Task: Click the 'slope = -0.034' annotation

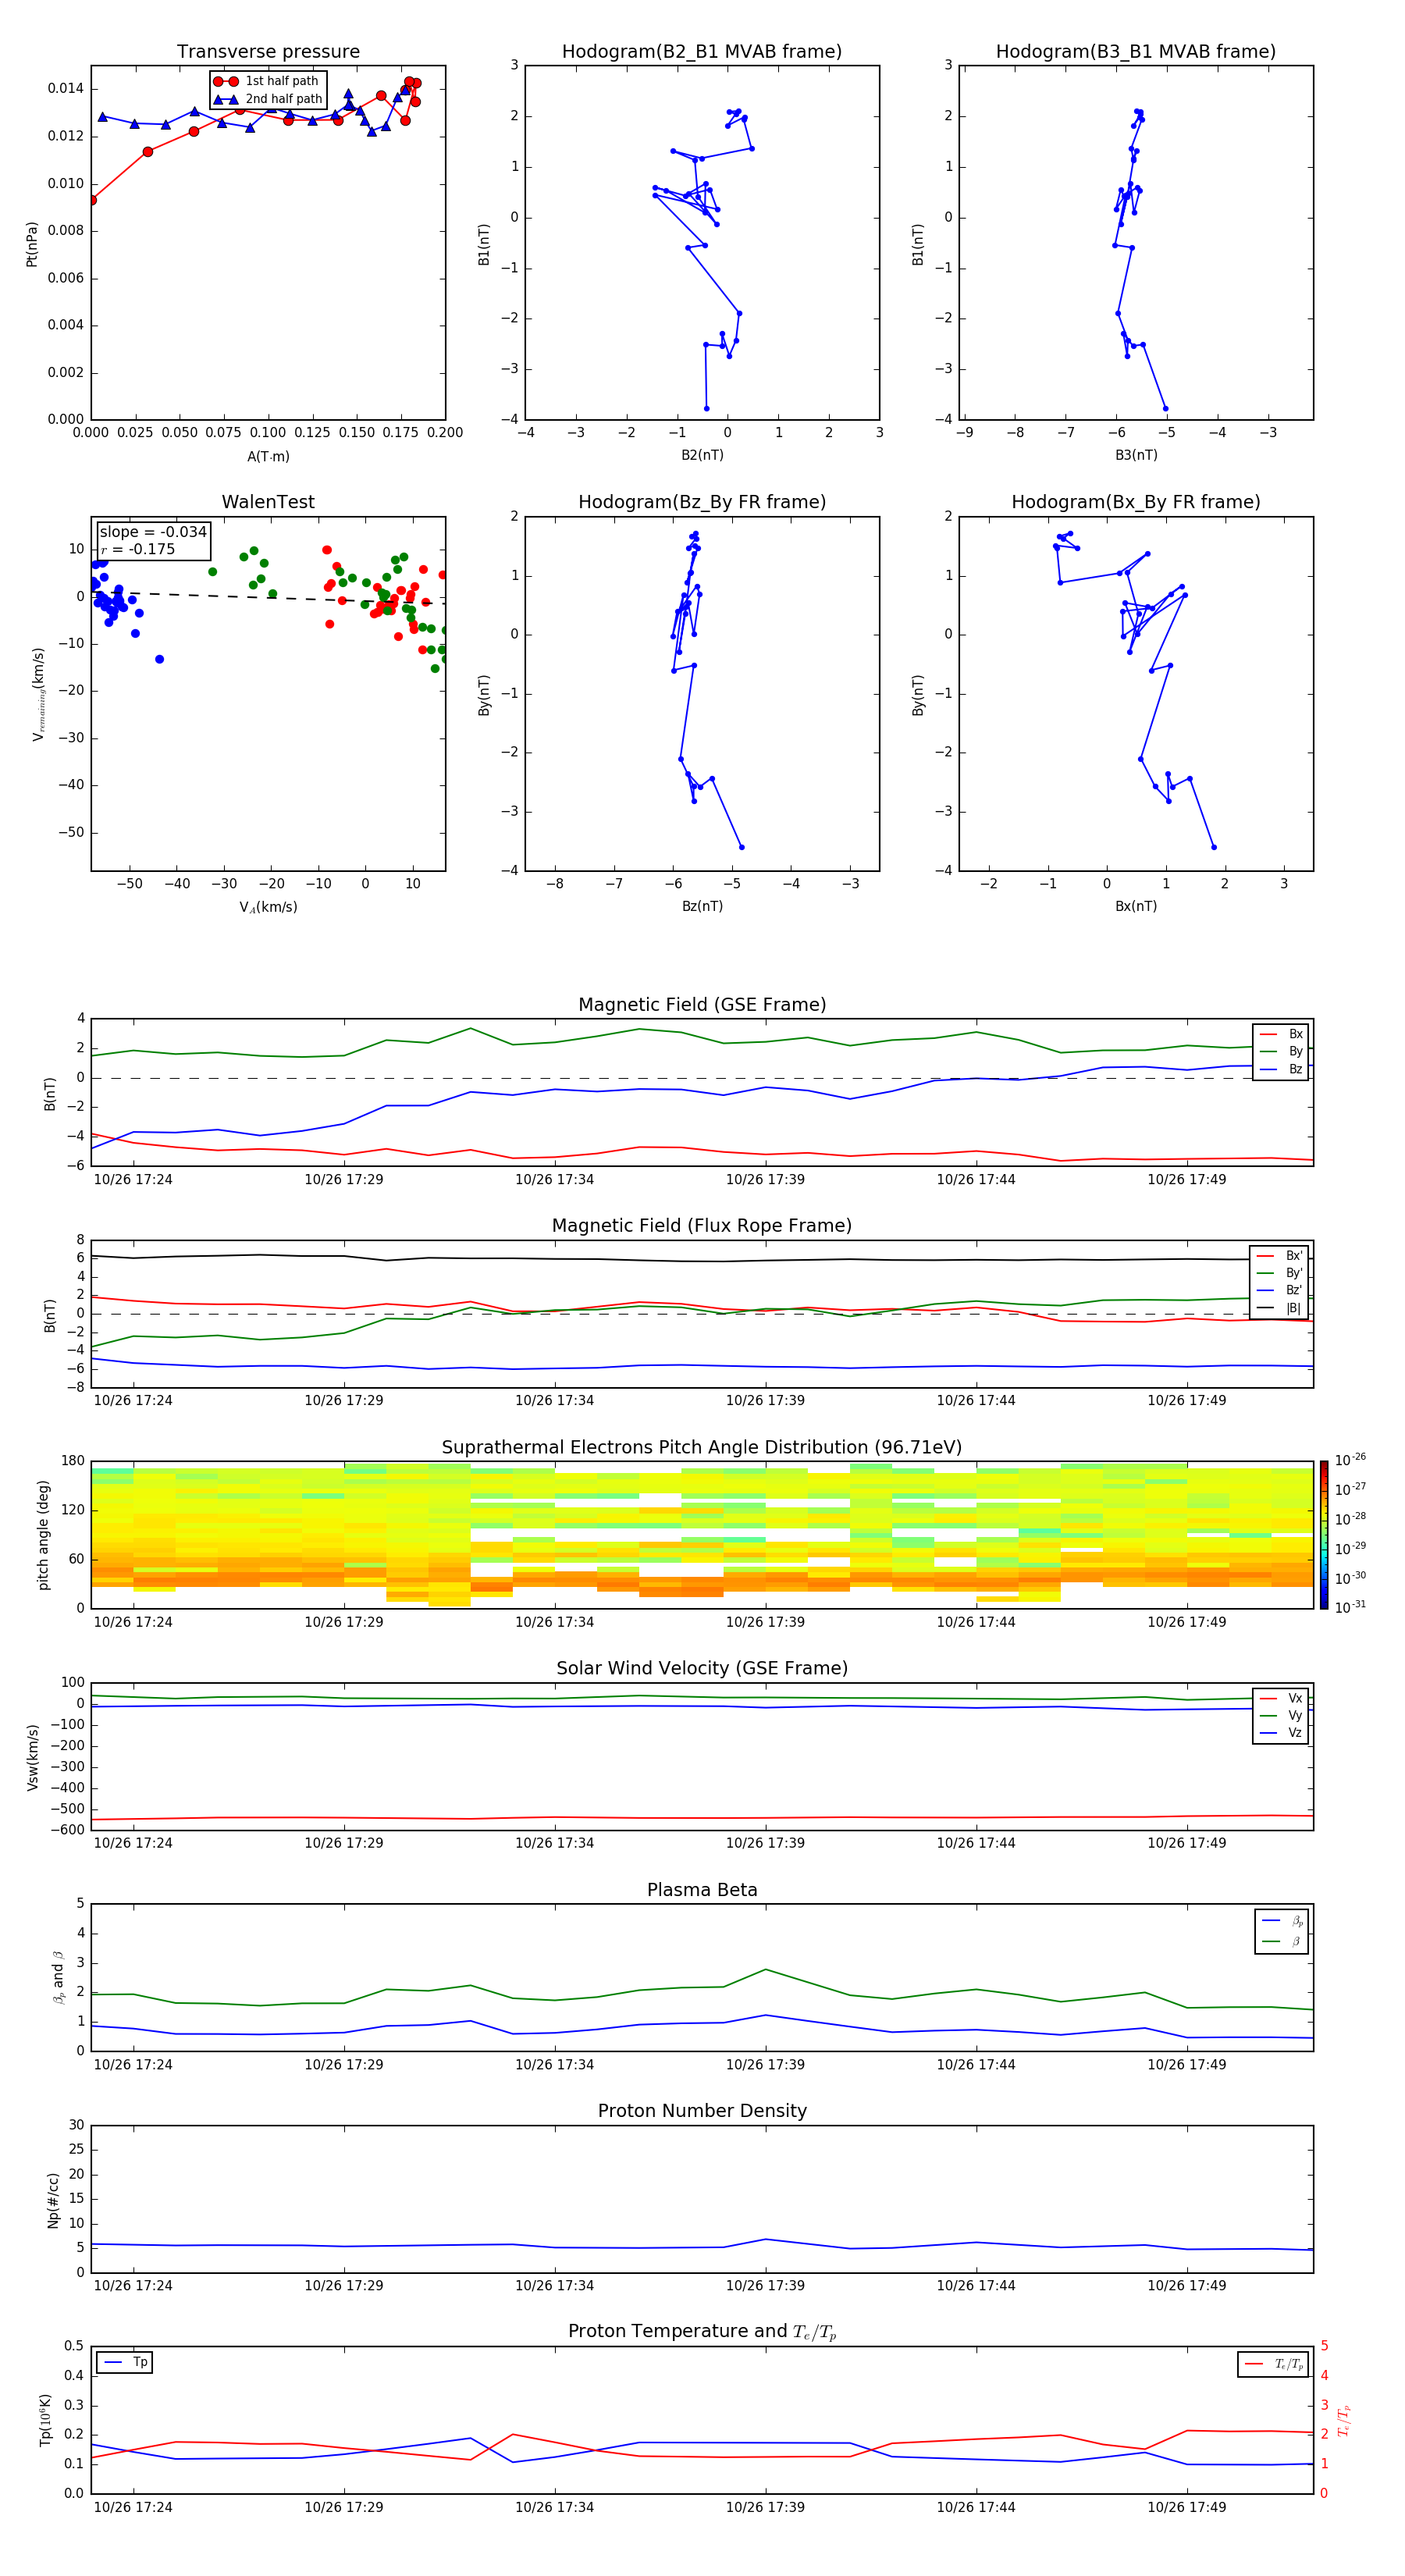Action: 153,532
